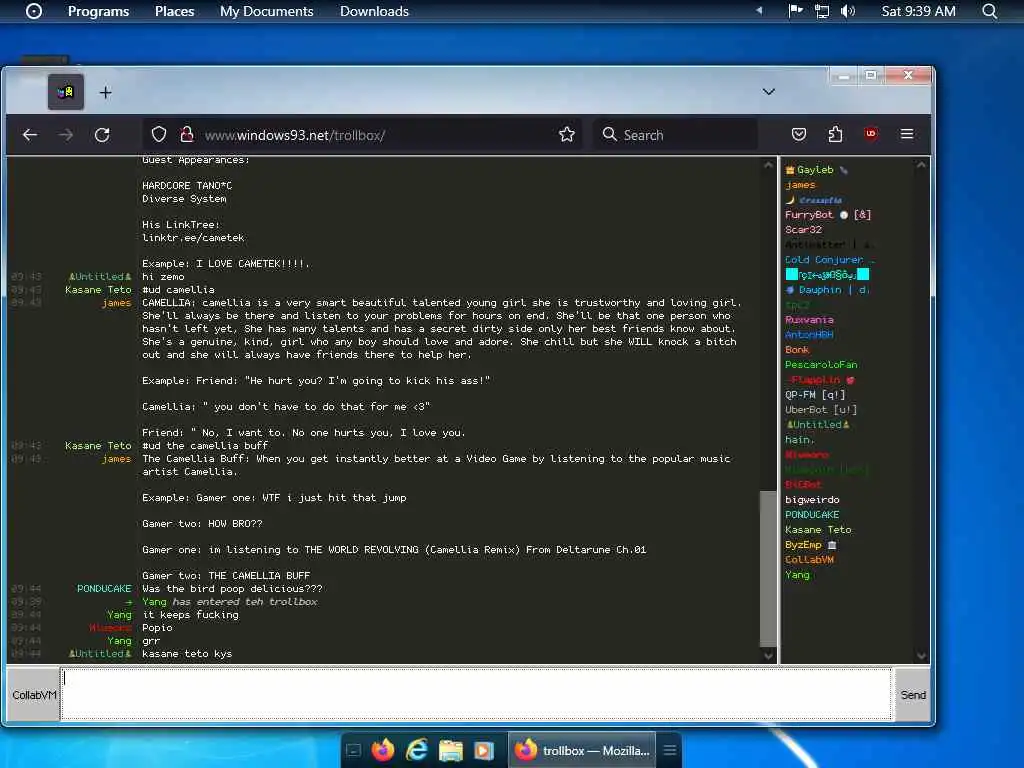Click the CollabVM nickname button

(x=33, y=695)
